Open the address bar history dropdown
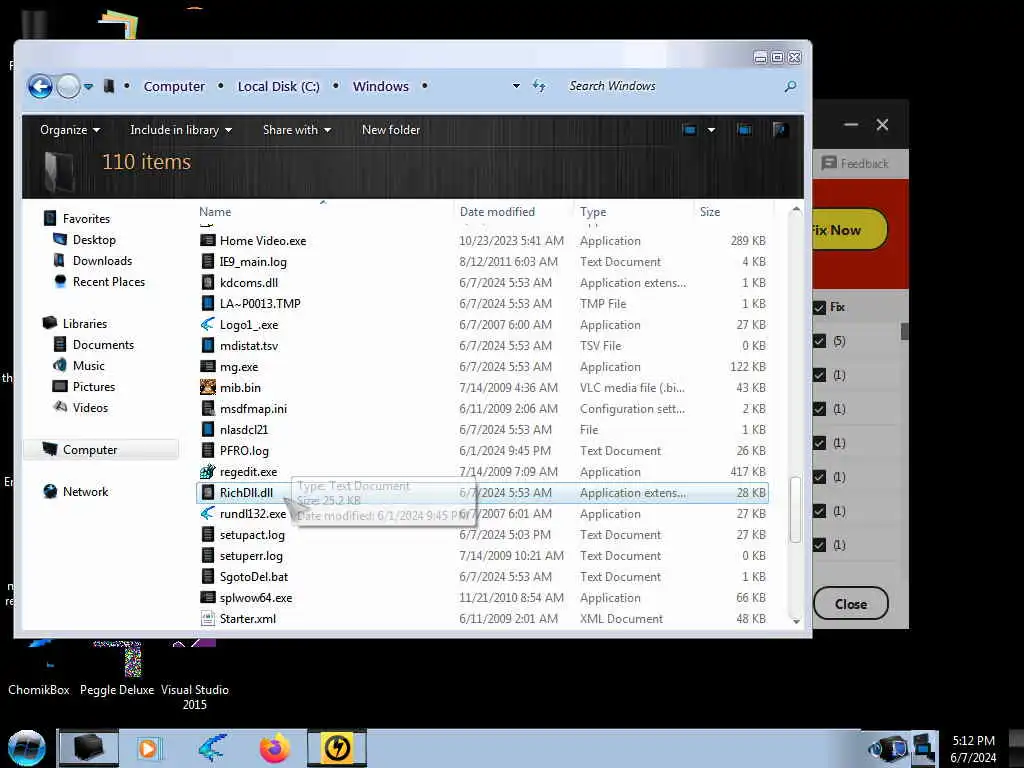This screenshot has width=1024, height=768. 516,86
